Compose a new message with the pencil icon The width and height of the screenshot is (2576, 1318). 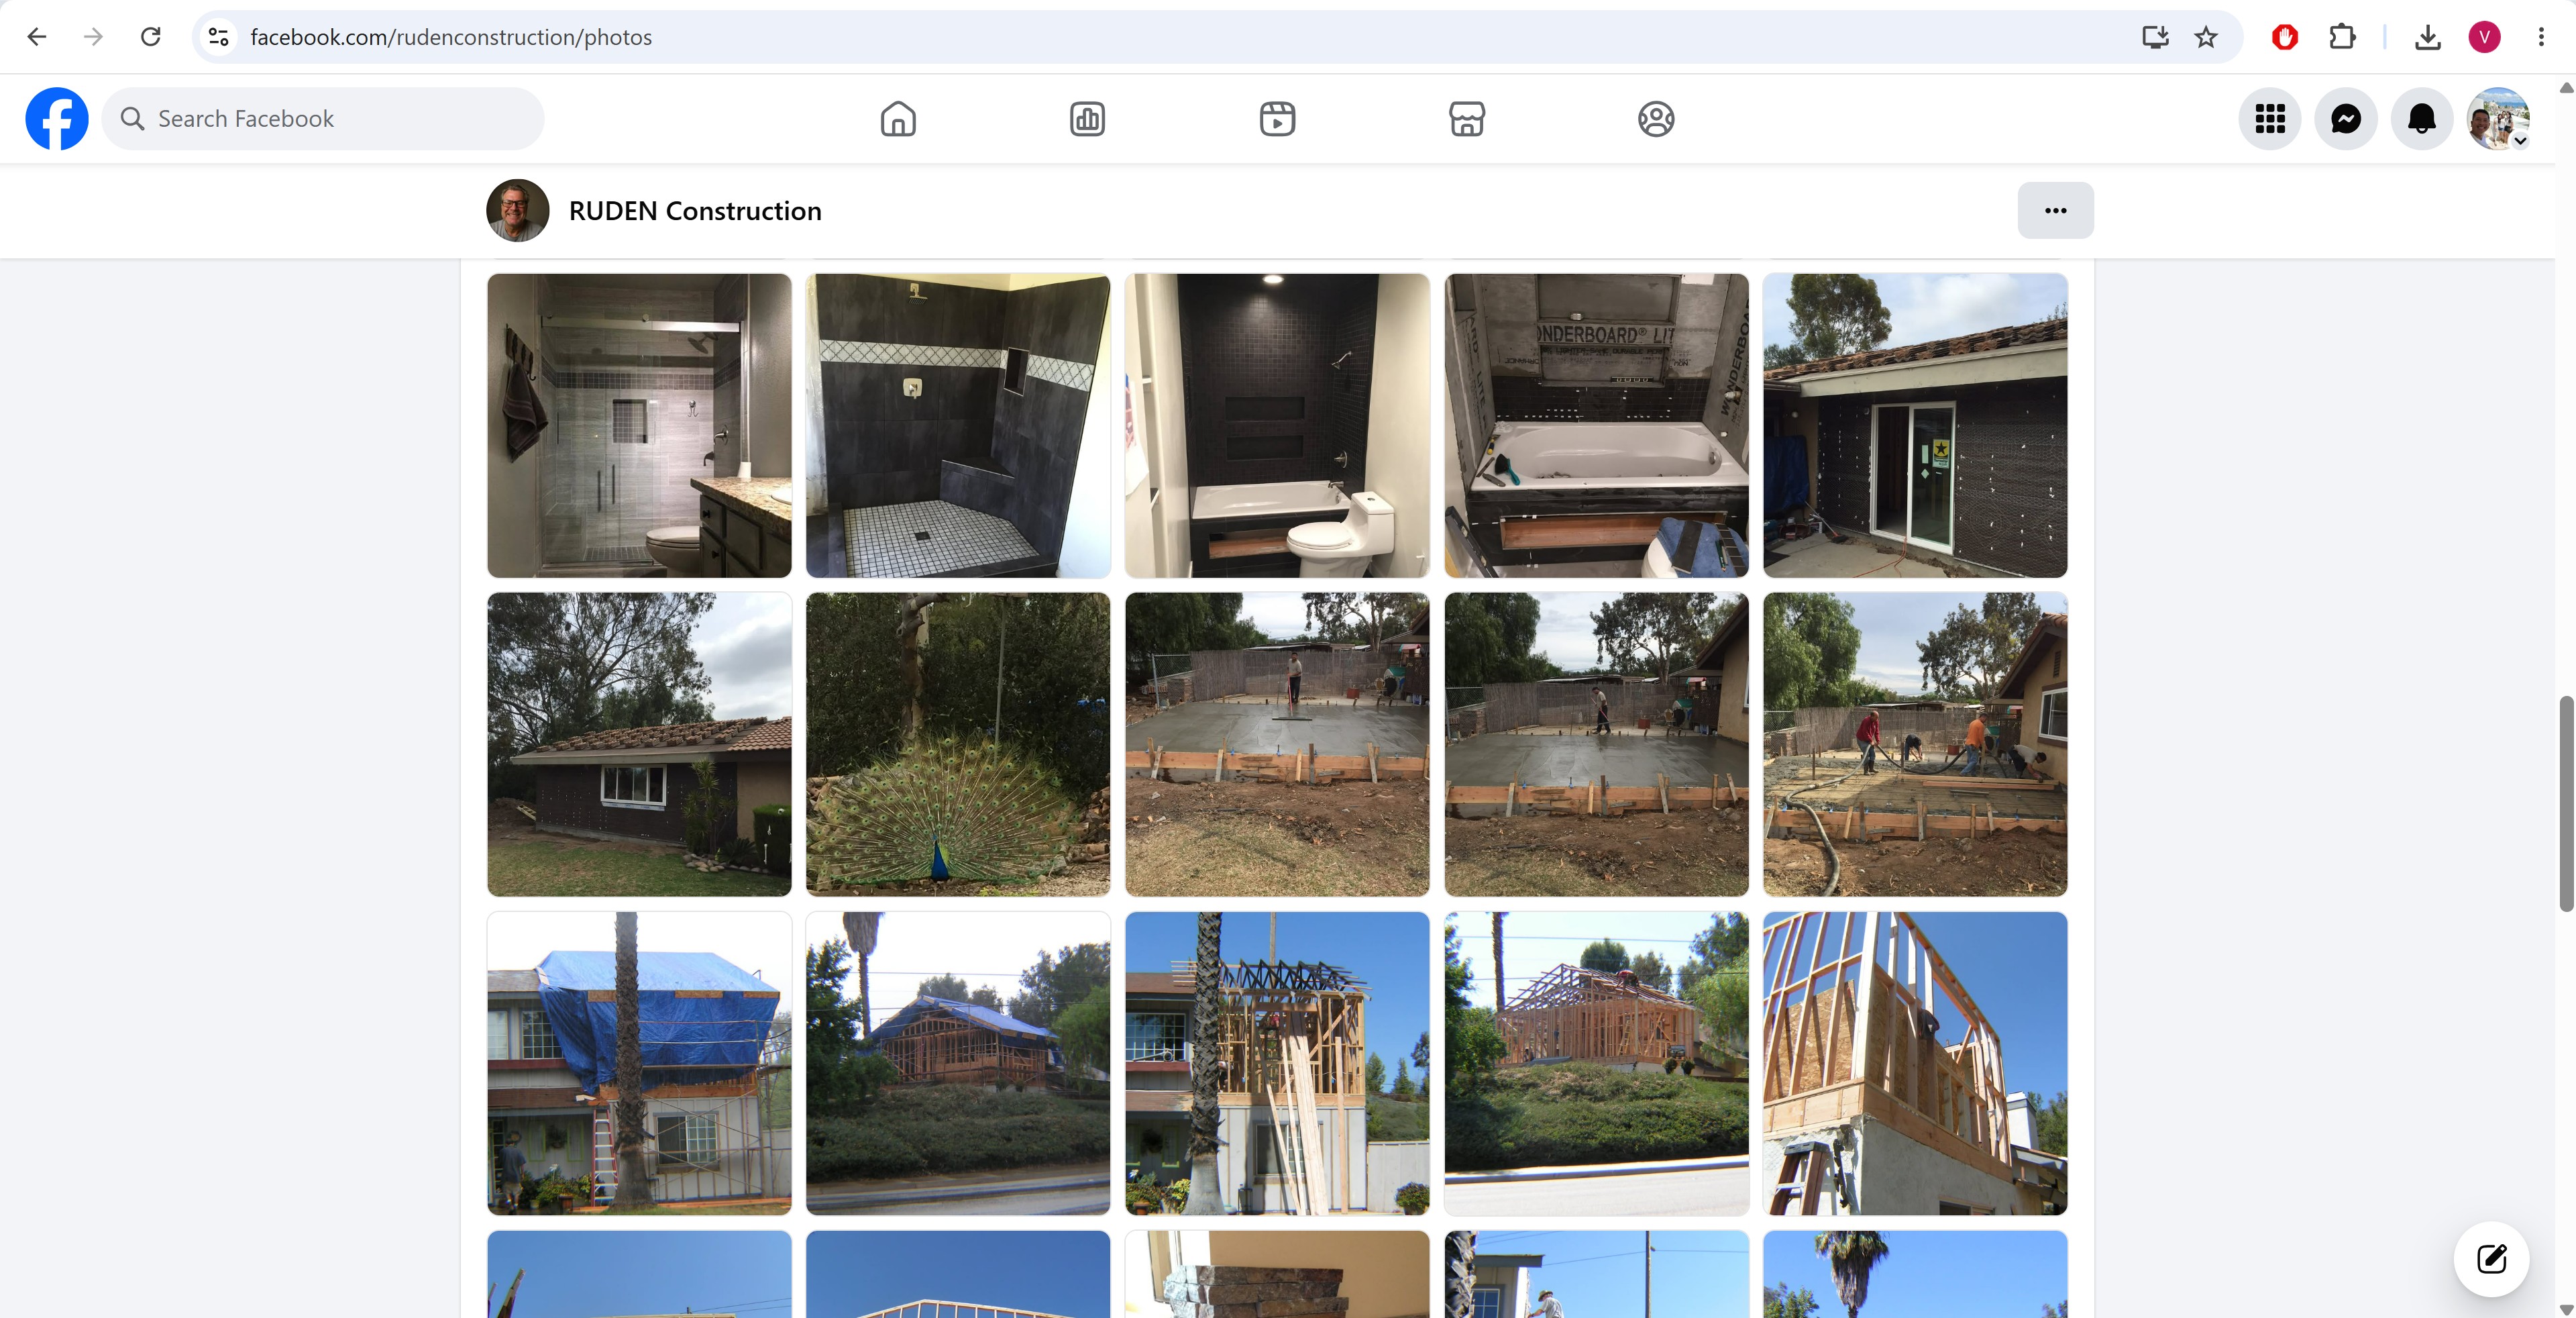click(x=2491, y=1258)
